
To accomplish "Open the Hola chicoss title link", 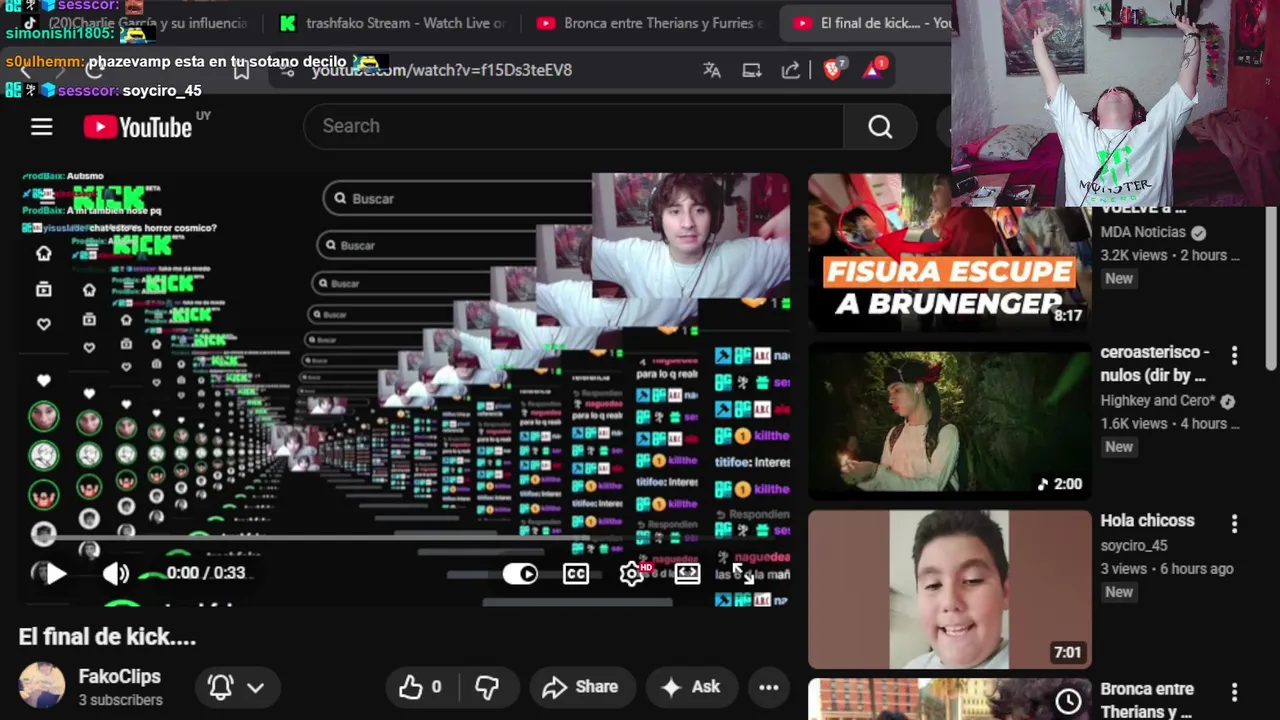I will 1147,521.
